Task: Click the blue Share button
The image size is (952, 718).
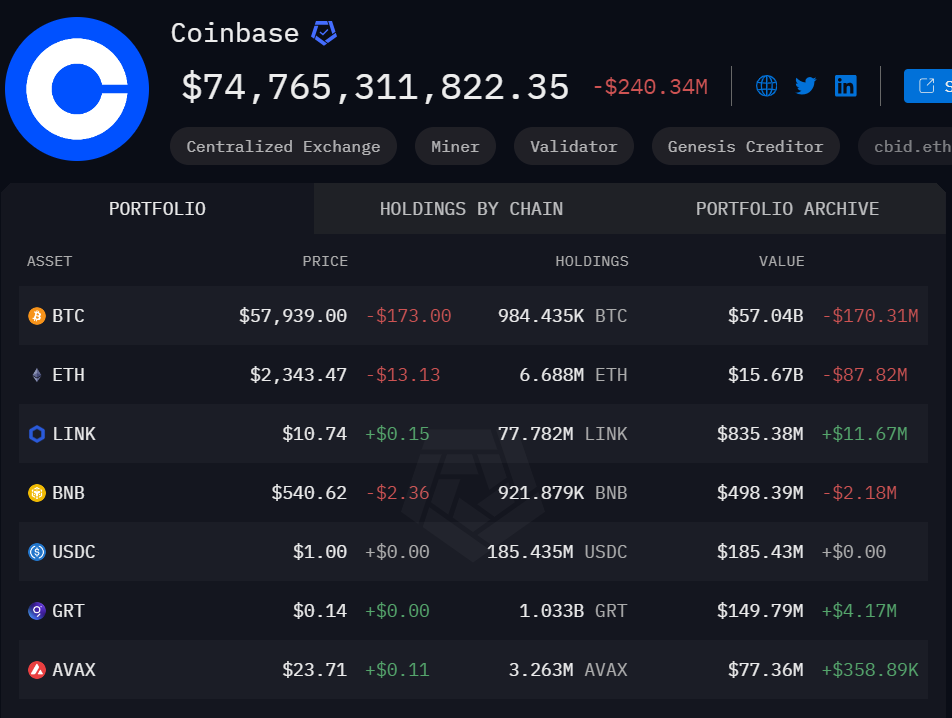Action: point(932,85)
